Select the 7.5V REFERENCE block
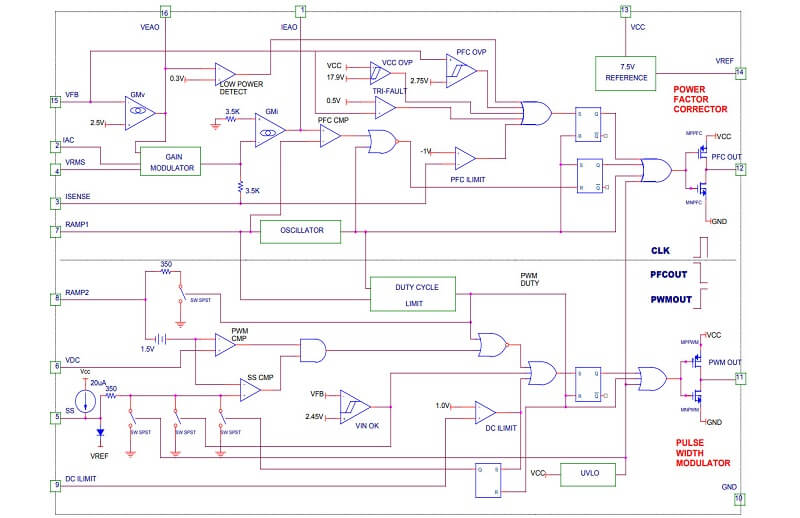Screen dimensions: 800x518 click(x=626, y=73)
